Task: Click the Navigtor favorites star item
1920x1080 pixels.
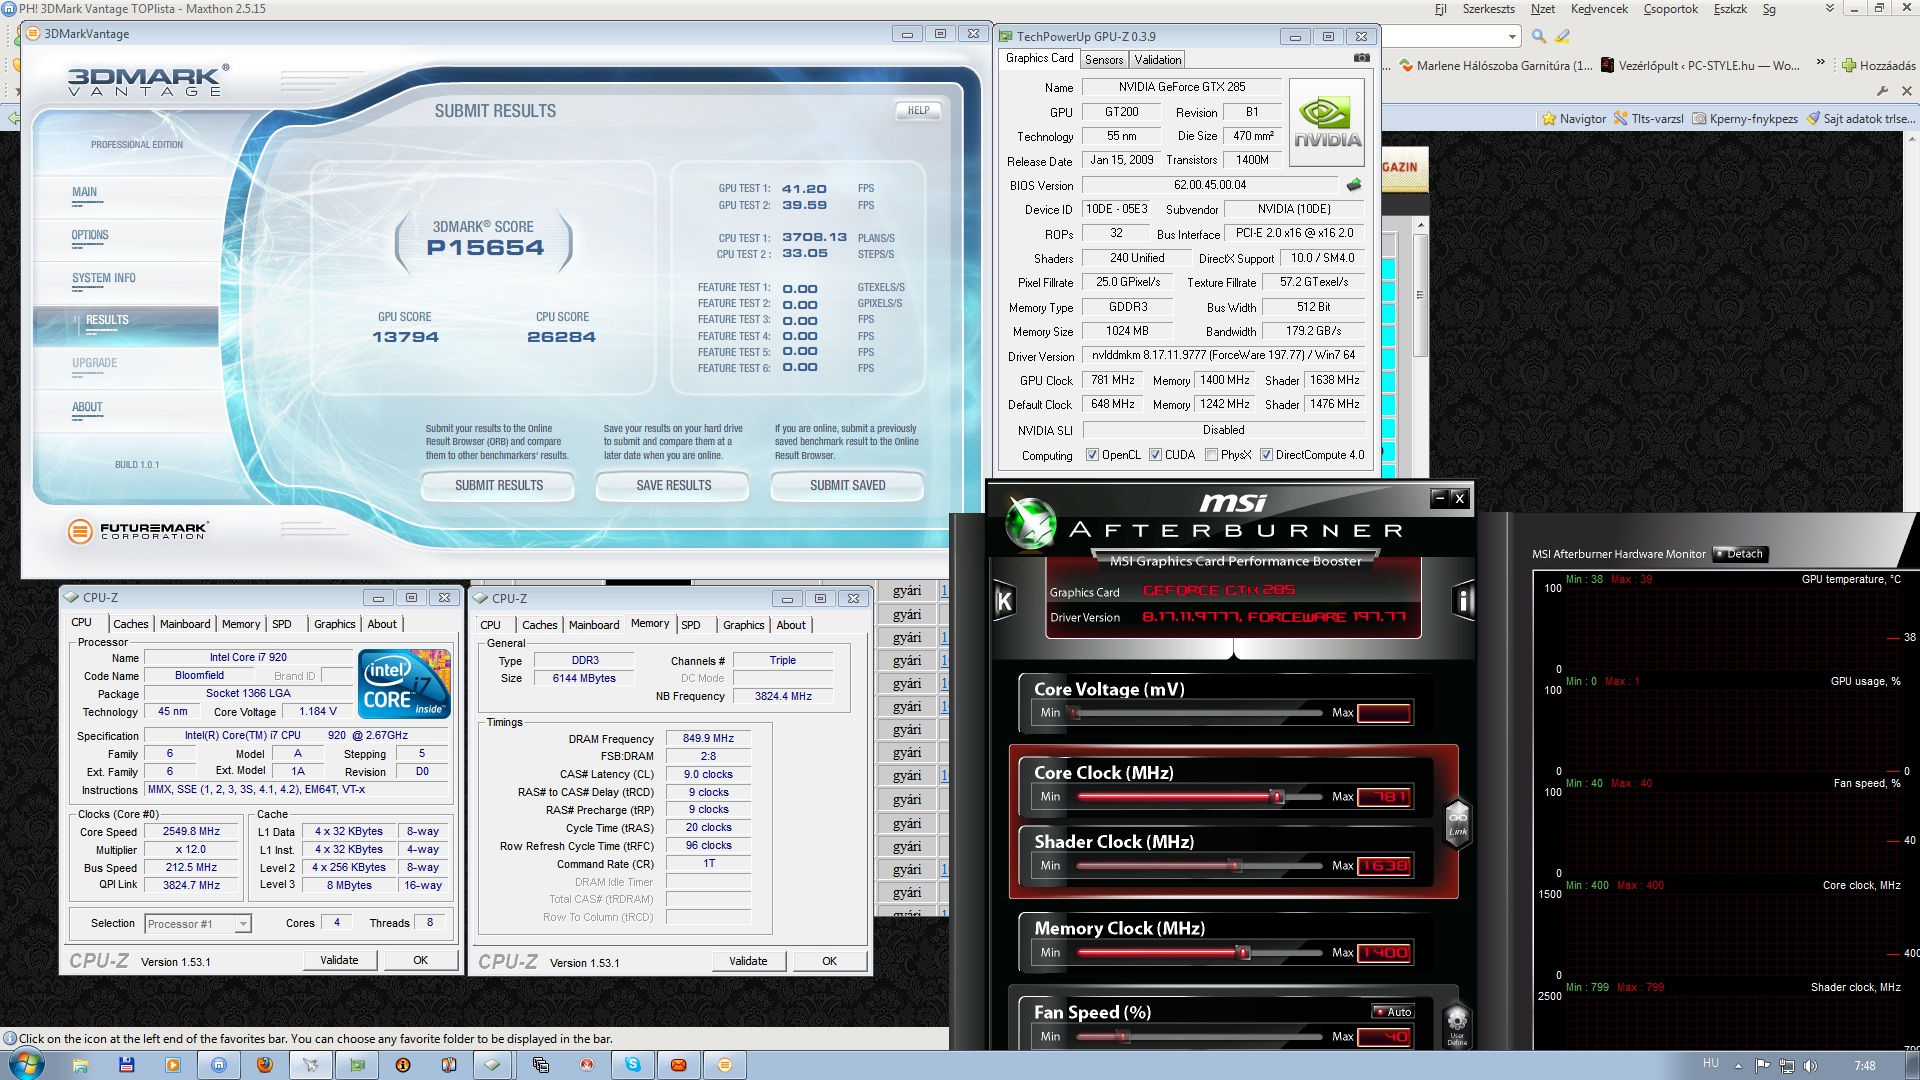Action: pos(1574,119)
